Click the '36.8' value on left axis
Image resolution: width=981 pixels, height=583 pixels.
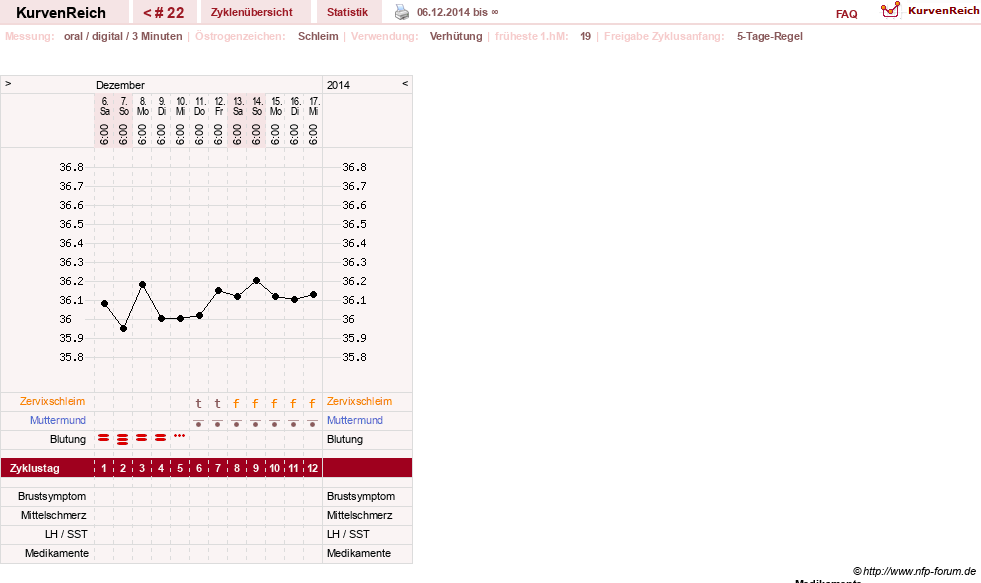(71, 167)
